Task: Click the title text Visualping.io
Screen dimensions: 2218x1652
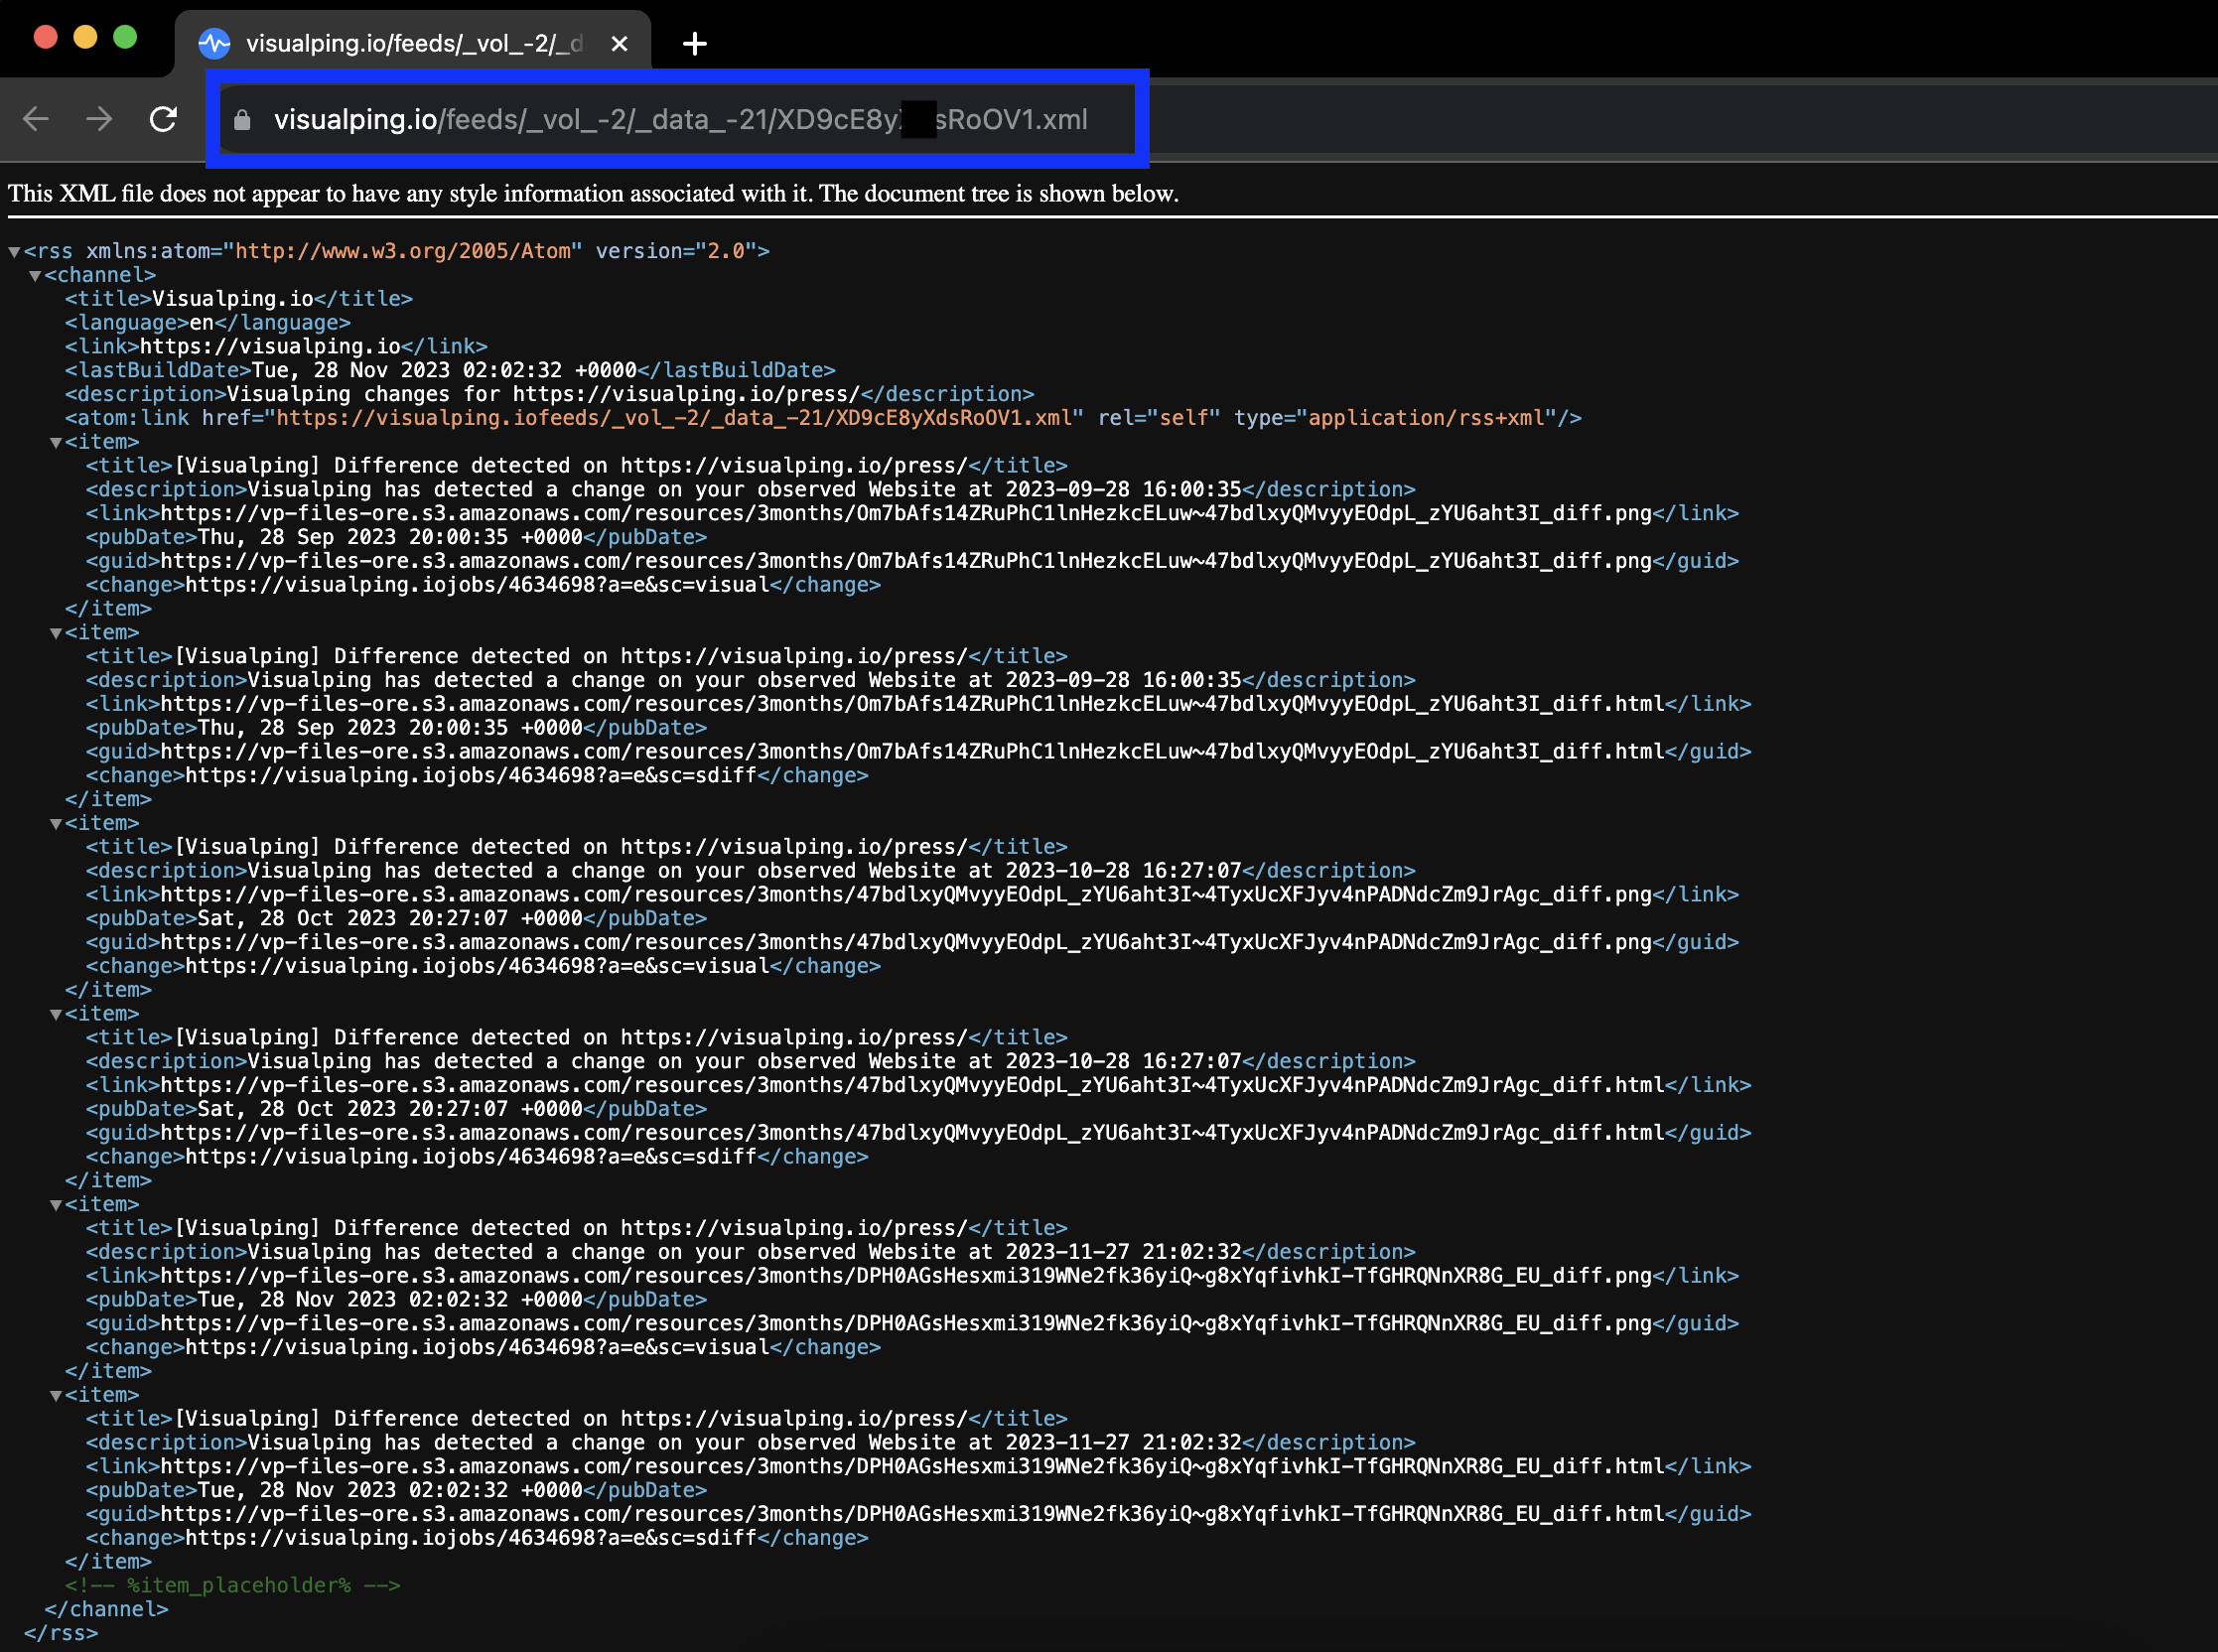Action: click(233, 299)
